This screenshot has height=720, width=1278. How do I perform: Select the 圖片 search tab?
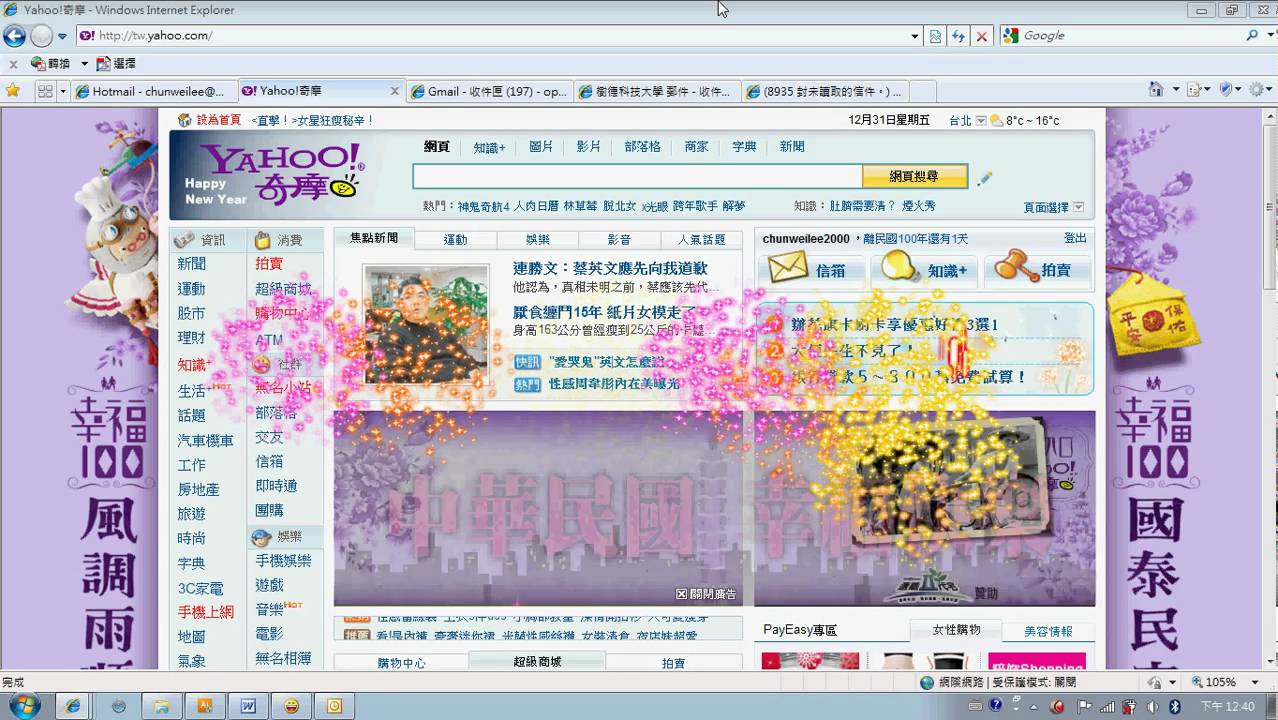tap(541, 146)
